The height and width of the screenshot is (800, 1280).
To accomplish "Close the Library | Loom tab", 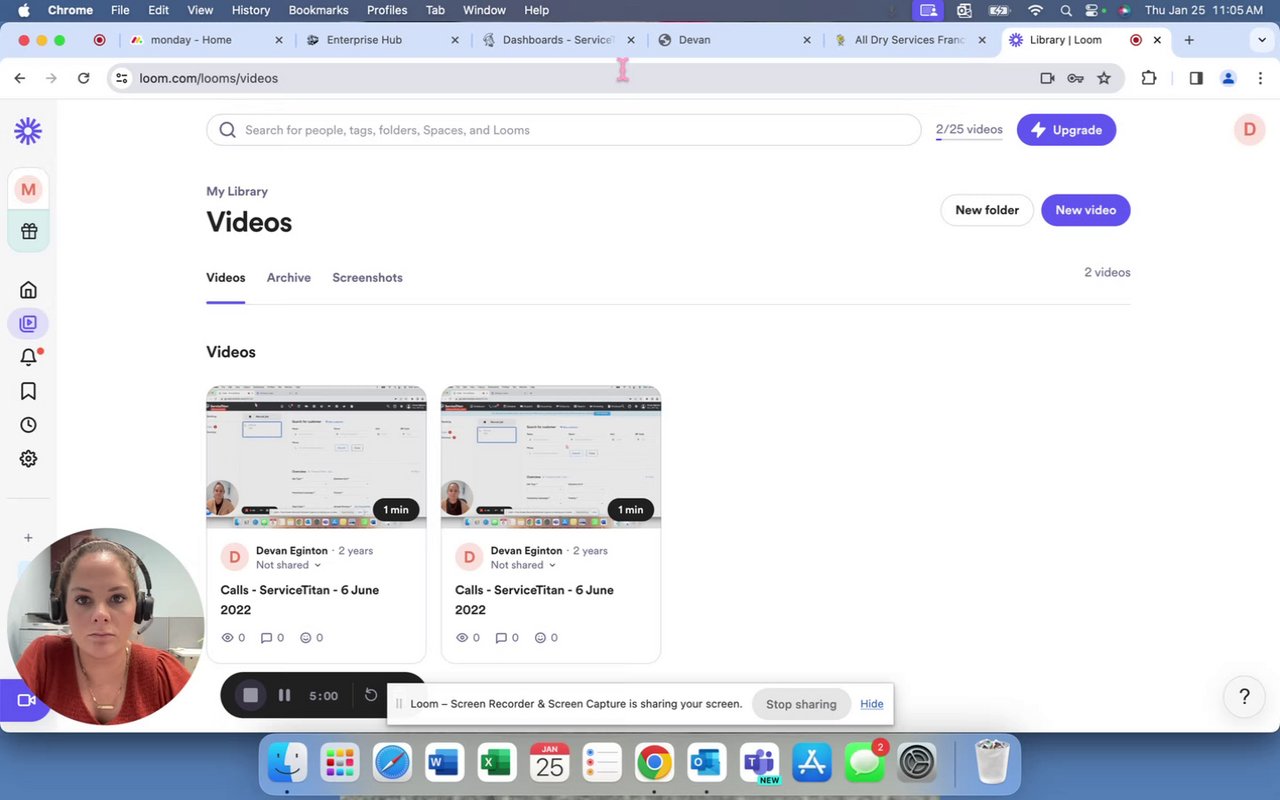I will point(1157,40).
